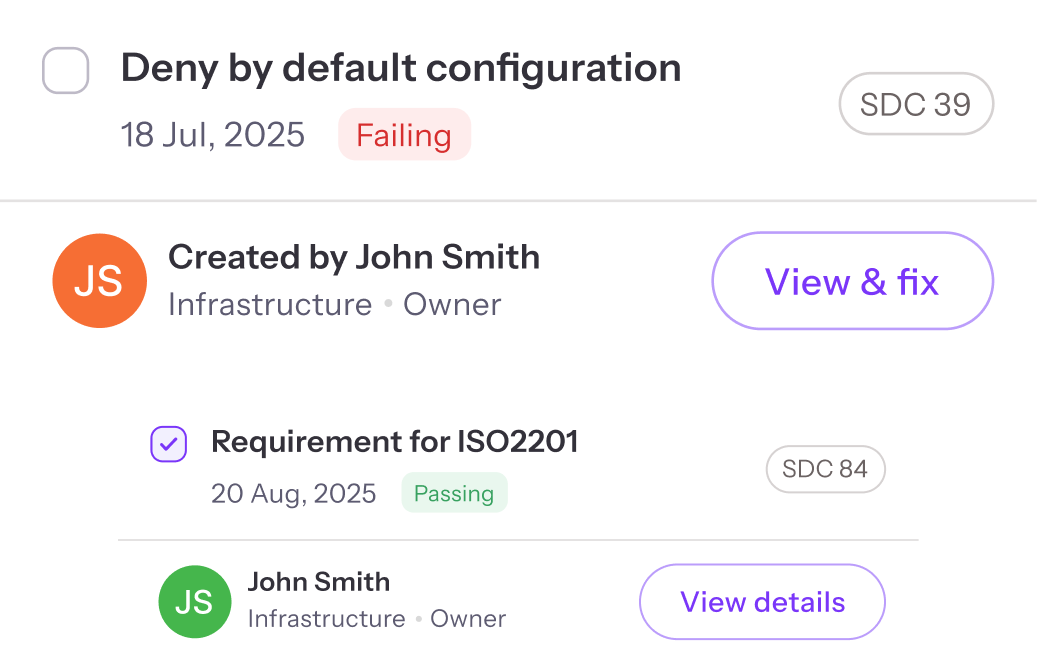Viewport: 1037px width, 663px height.
Task: Open the Infrastructure Owner profile link
Action: click(334, 305)
